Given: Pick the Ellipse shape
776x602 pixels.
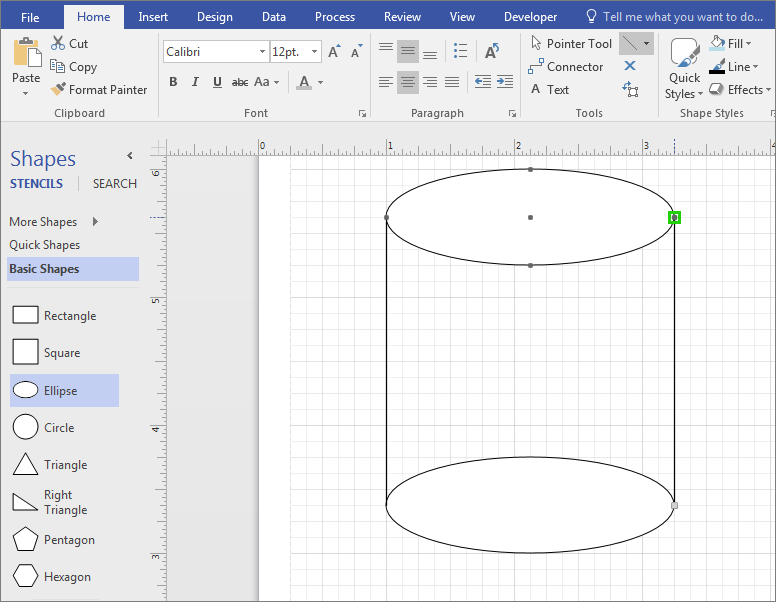Looking at the screenshot, I should pyautogui.click(x=64, y=391).
